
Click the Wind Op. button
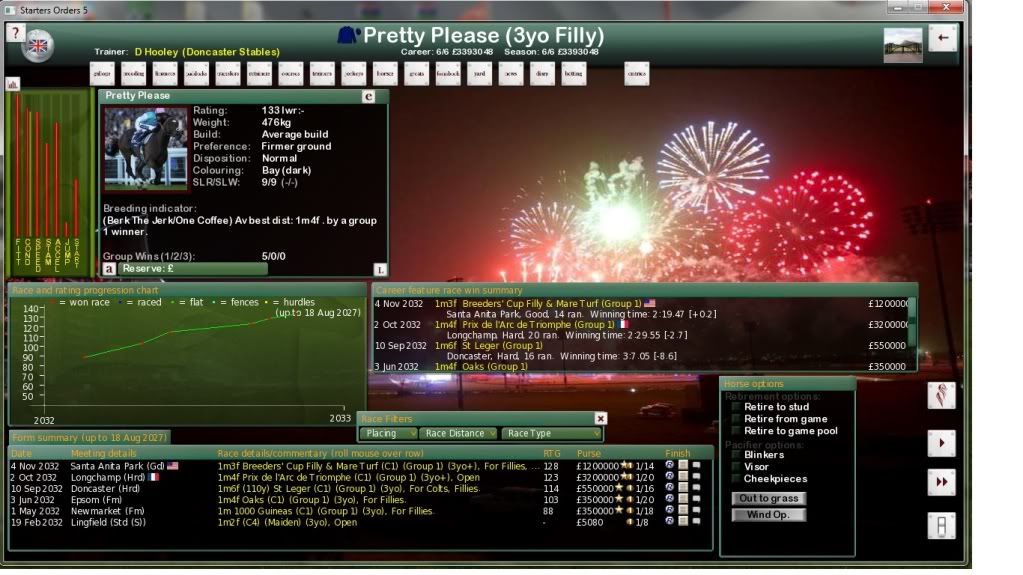[769, 514]
